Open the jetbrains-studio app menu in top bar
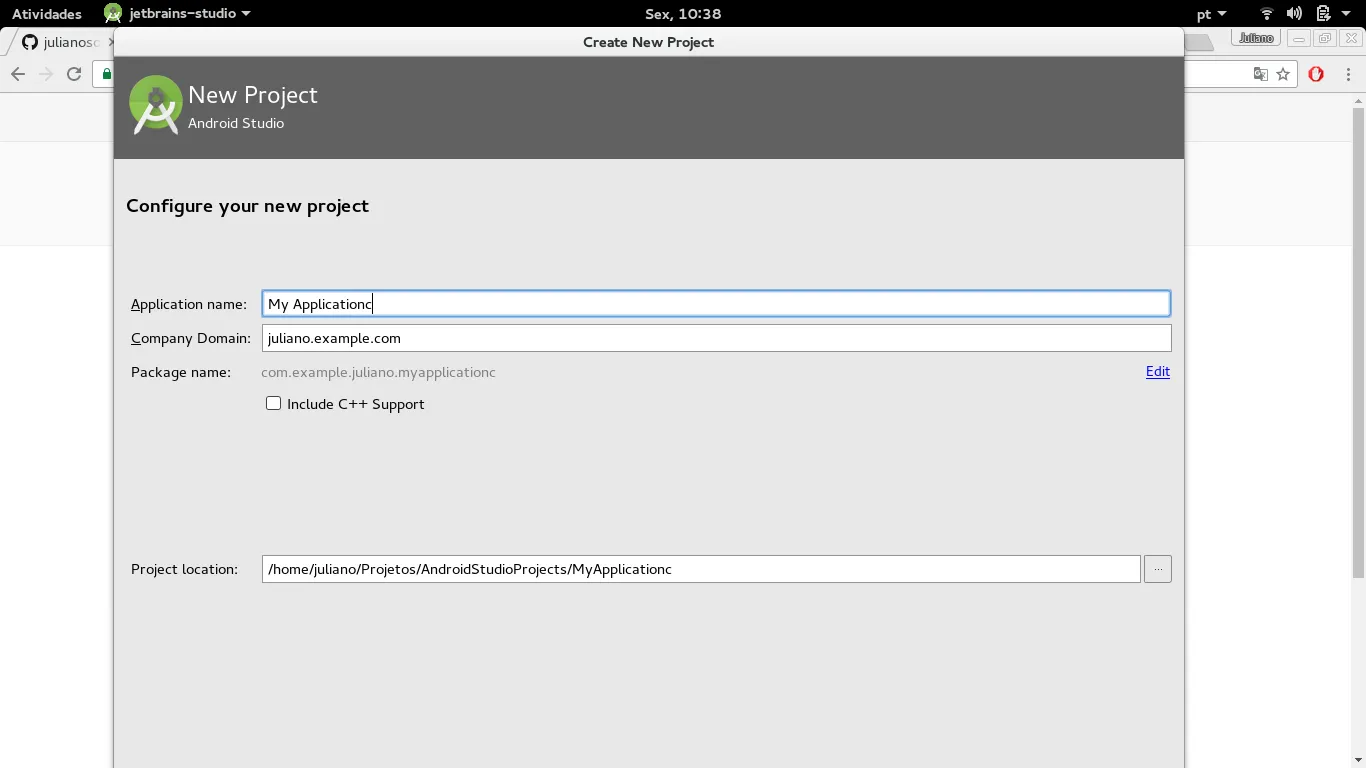Image resolution: width=1366 pixels, height=768 pixels. pyautogui.click(x=178, y=14)
